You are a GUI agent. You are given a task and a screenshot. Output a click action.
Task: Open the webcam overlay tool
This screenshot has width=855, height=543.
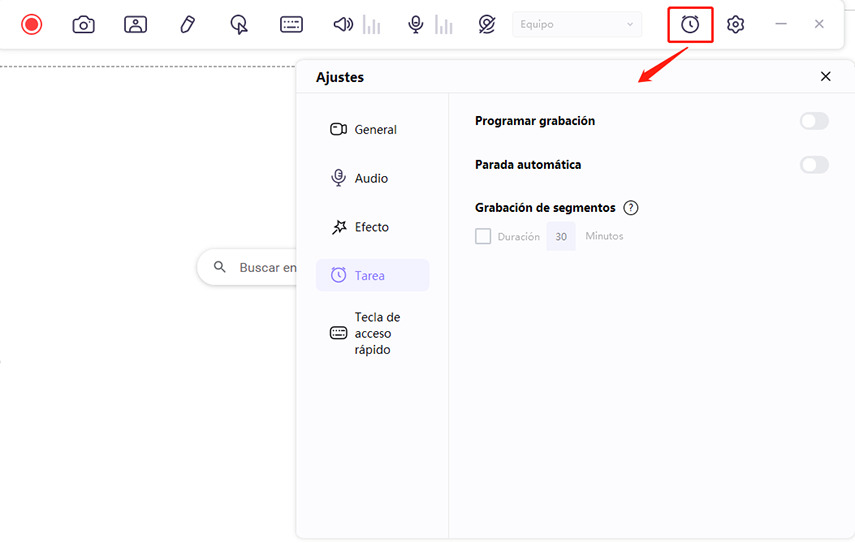point(136,24)
